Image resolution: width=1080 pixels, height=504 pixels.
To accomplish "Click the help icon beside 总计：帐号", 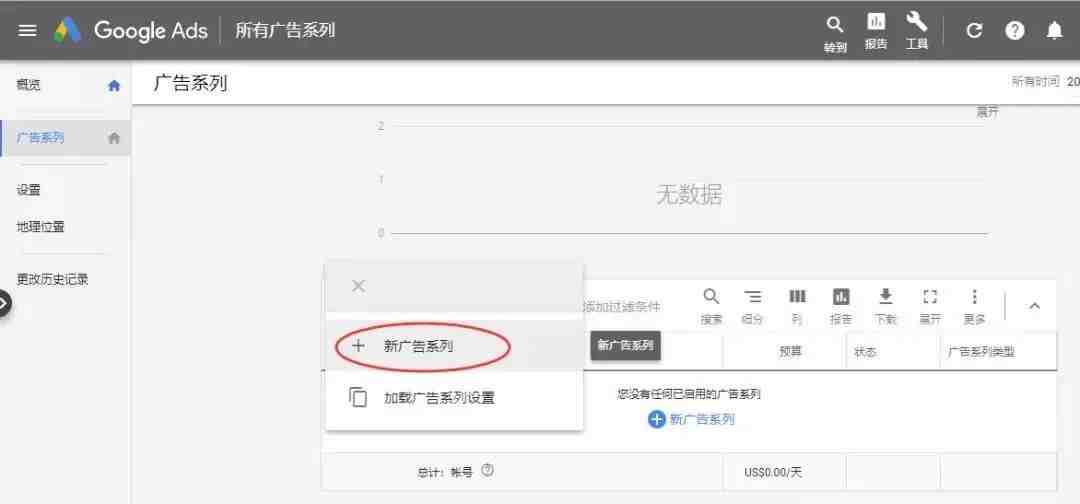I will click(488, 471).
